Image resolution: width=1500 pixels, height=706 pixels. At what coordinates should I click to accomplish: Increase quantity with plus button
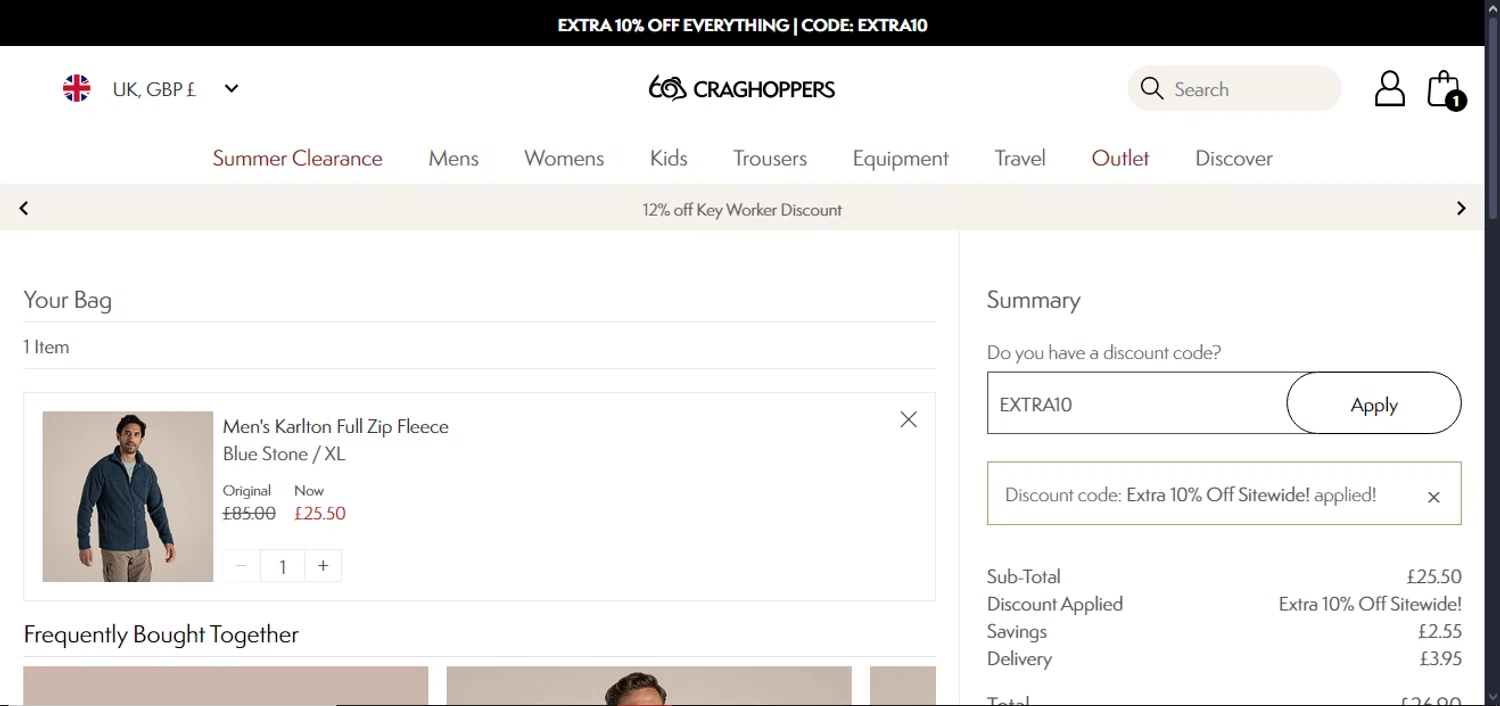pos(323,566)
